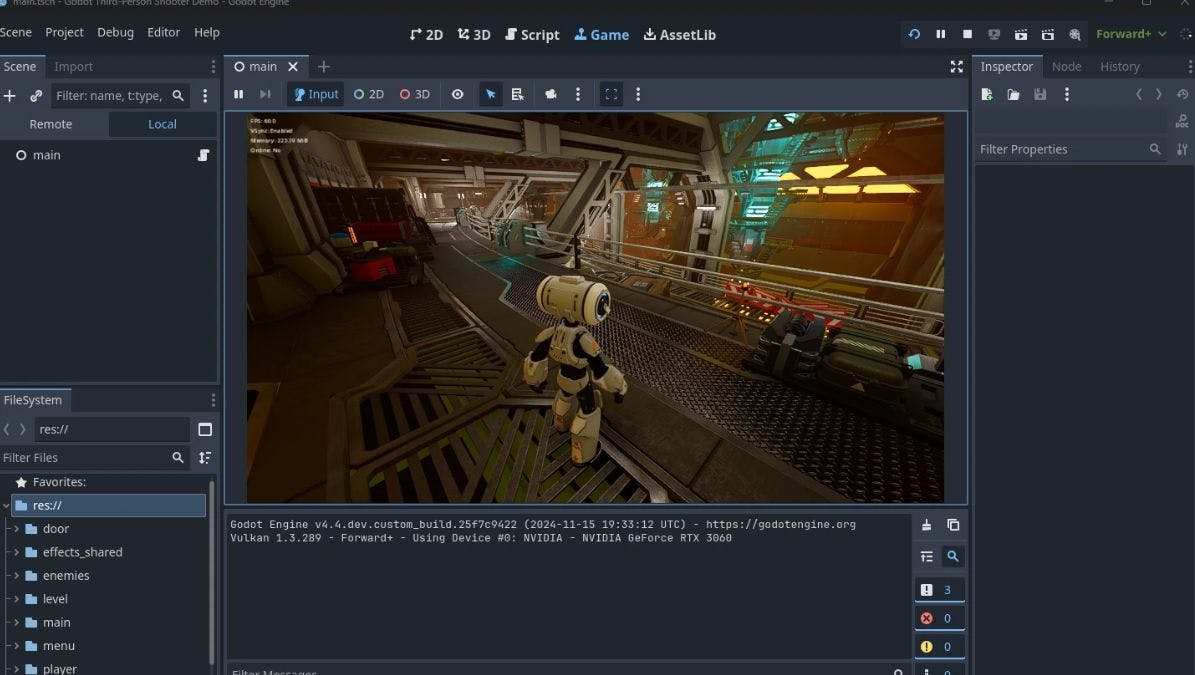Click the add new node plus icon
This screenshot has width=1195, height=675.
coord(10,96)
